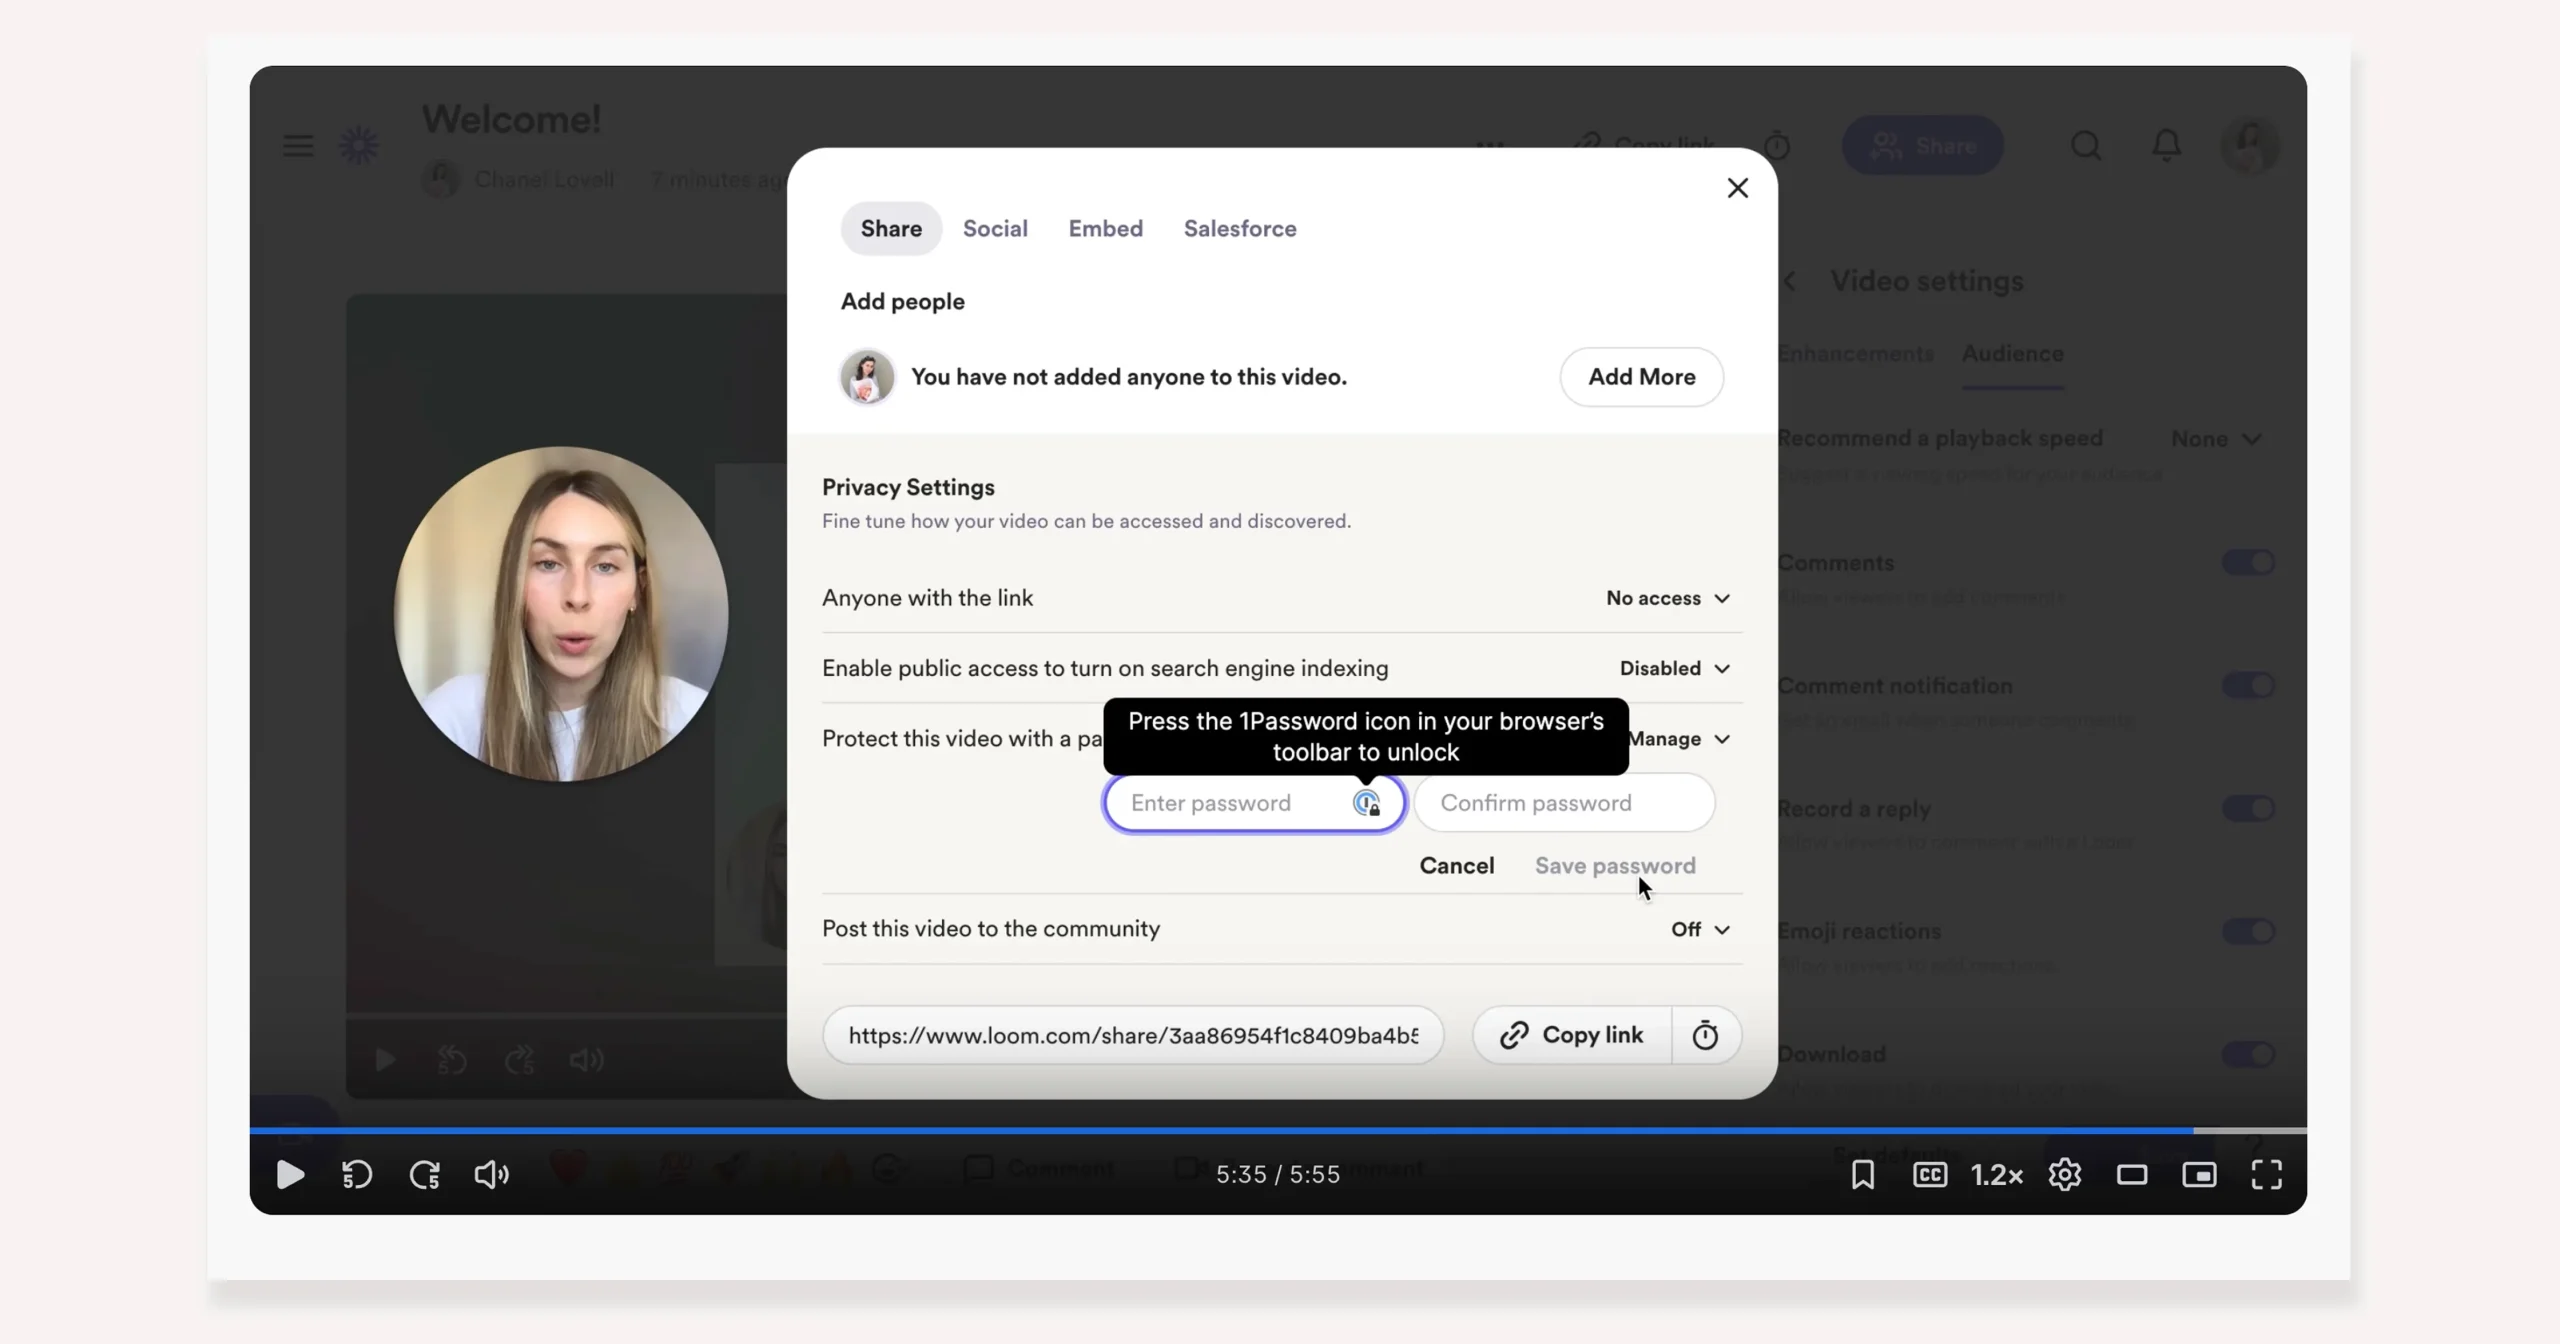The width and height of the screenshot is (2560, 1344).
Task: Open the notifications bell
Action: pos(2167,146)
